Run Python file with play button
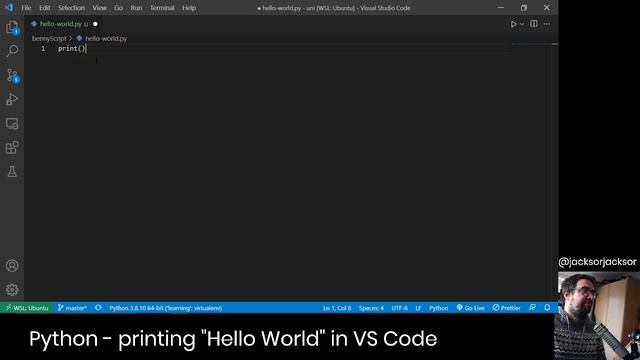 513,24
